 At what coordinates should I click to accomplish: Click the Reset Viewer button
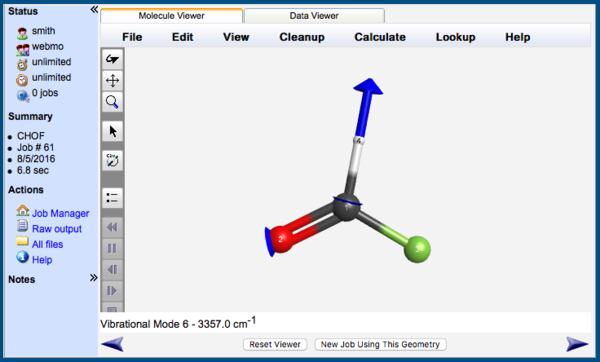coord(275,344)
